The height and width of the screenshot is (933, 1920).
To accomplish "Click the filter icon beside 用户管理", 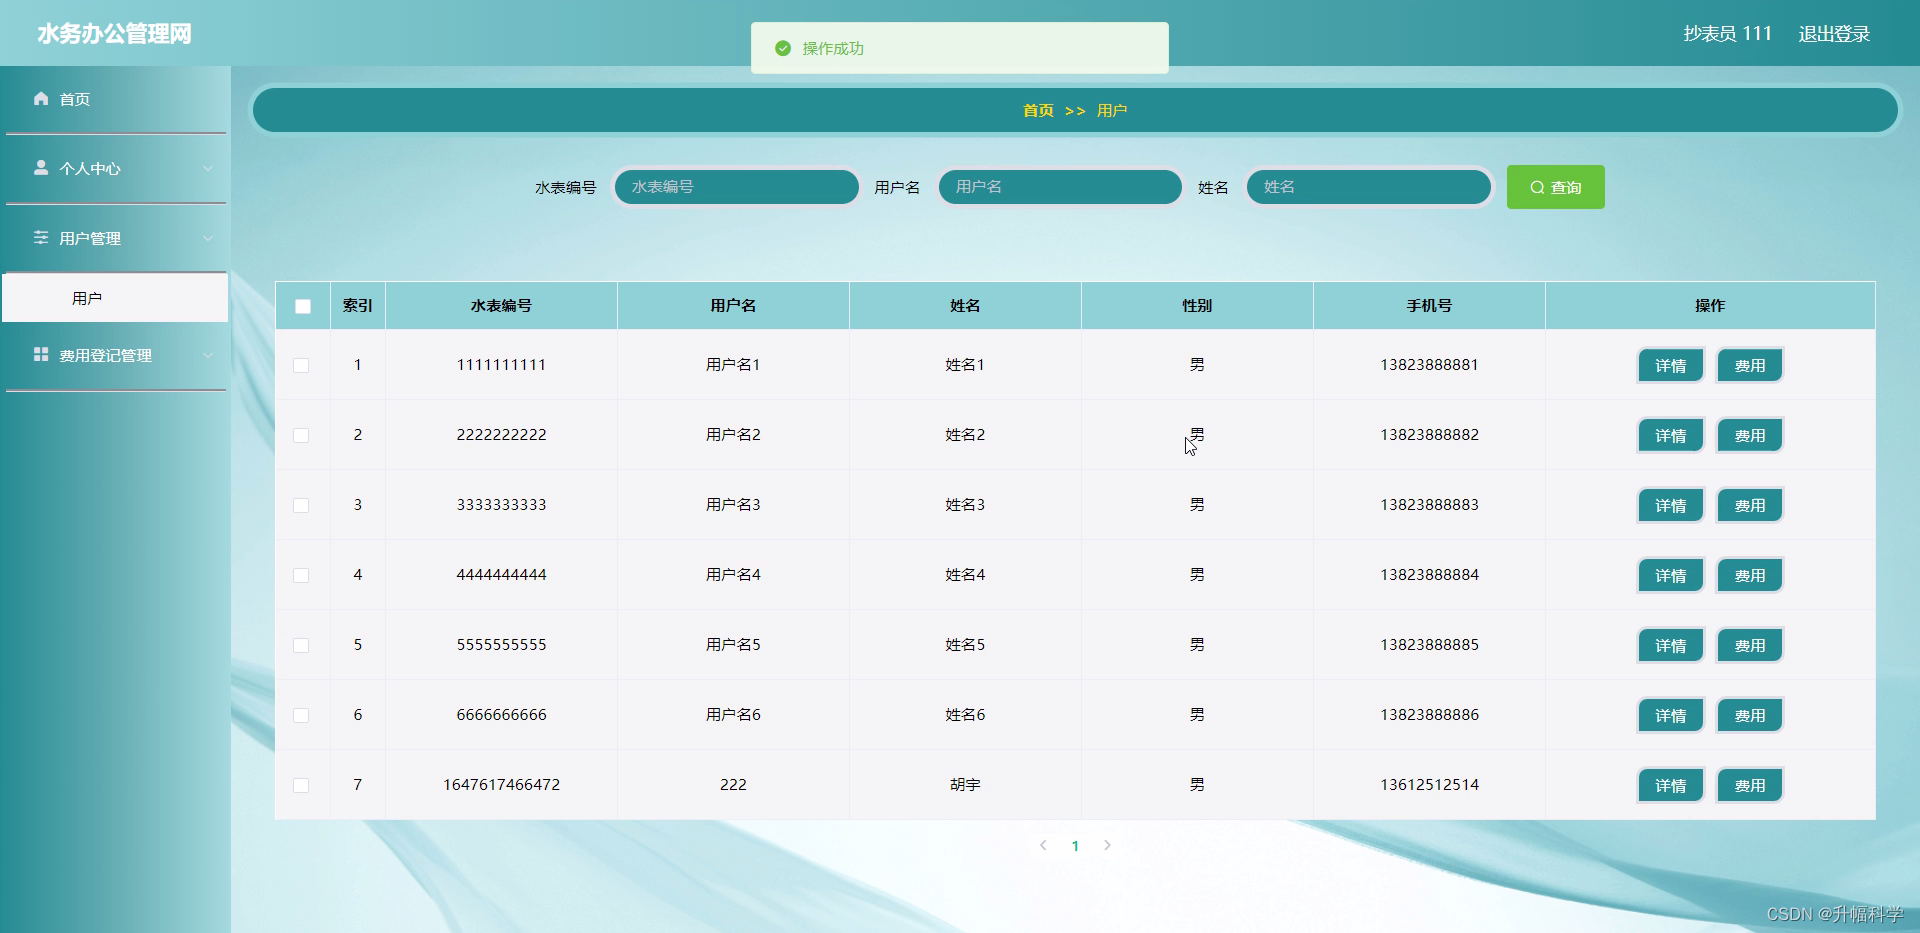I will coord(41,238).
